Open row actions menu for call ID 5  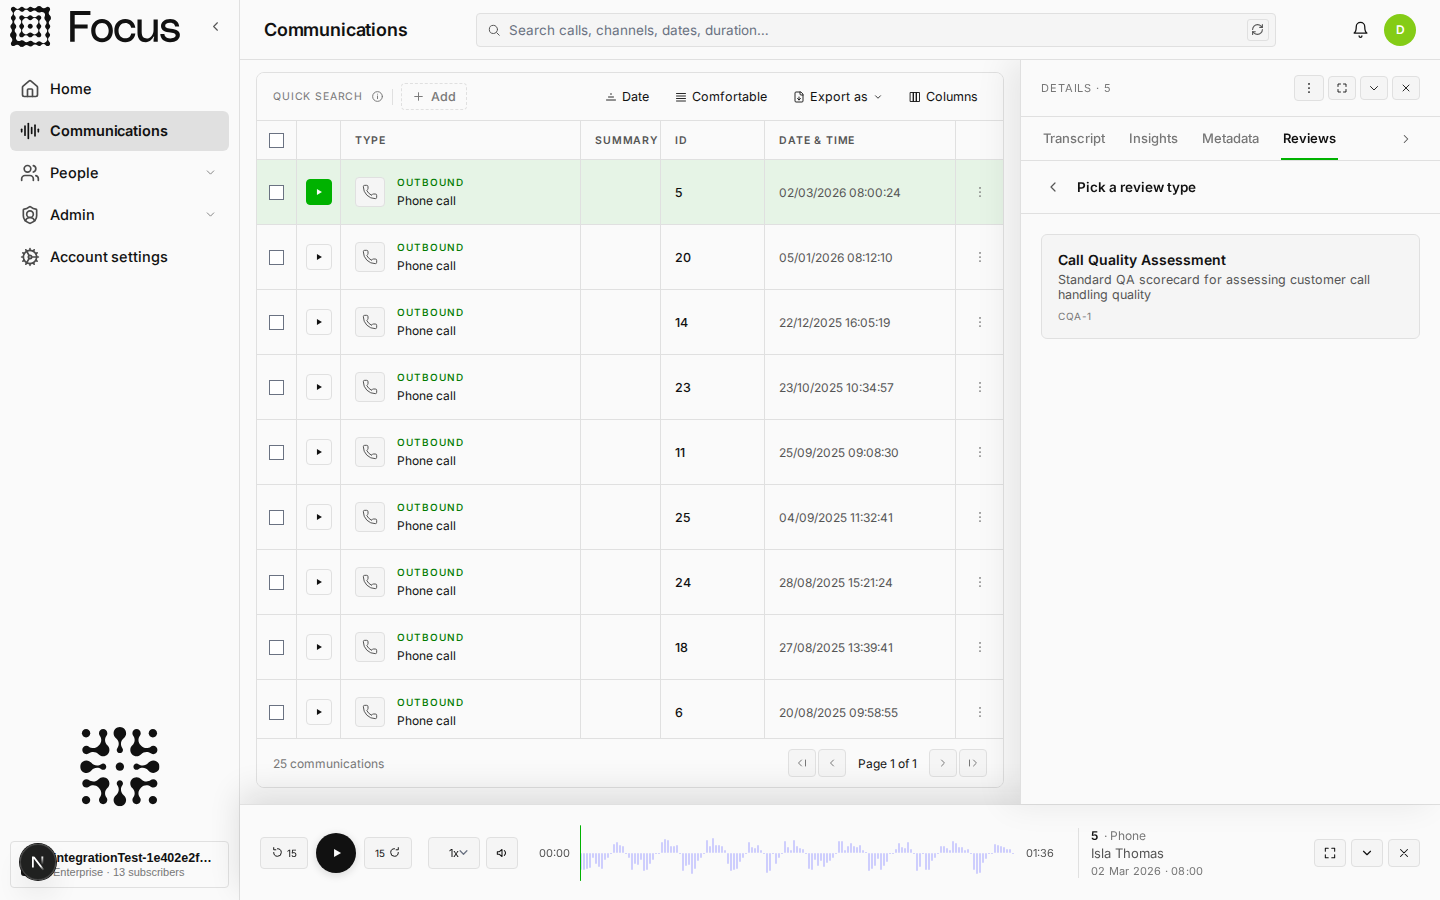pyautogui.click(x=980, y=192)
